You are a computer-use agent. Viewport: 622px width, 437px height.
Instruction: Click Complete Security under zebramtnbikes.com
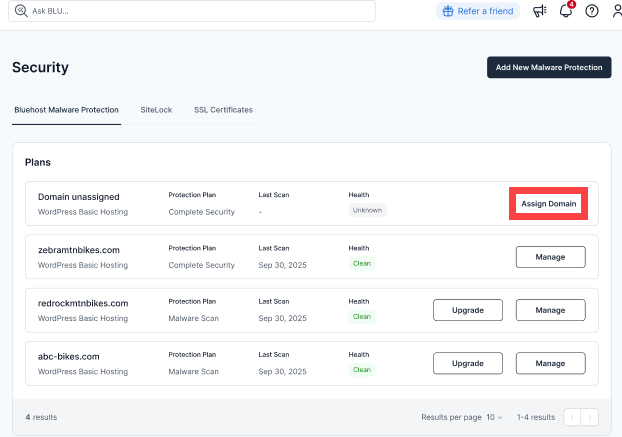click(202, 265)
